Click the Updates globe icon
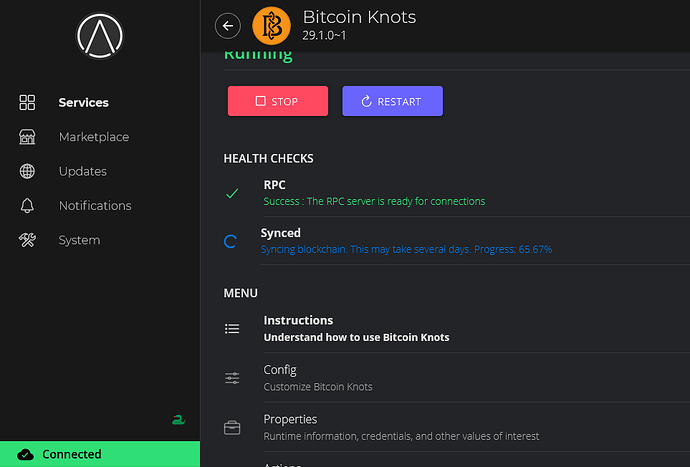 28,171
